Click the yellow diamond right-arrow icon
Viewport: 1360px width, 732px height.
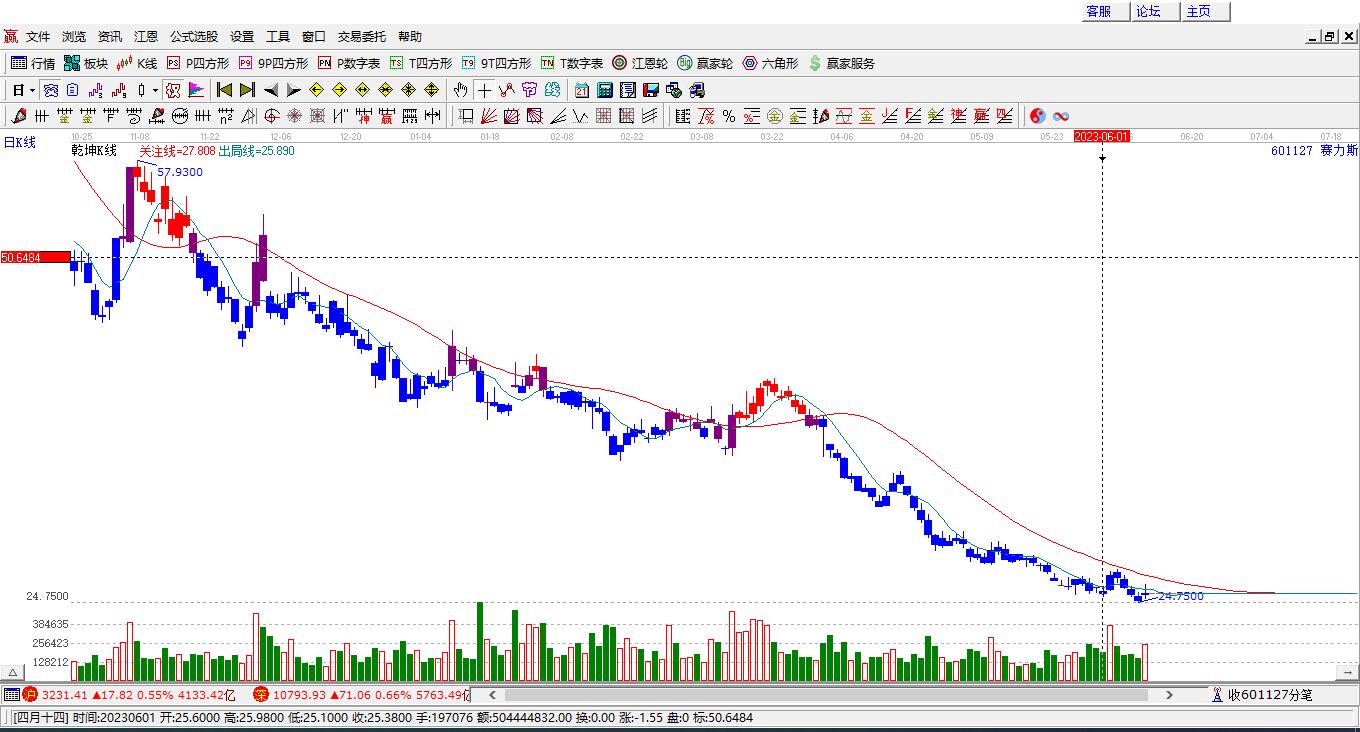[340, 90]
